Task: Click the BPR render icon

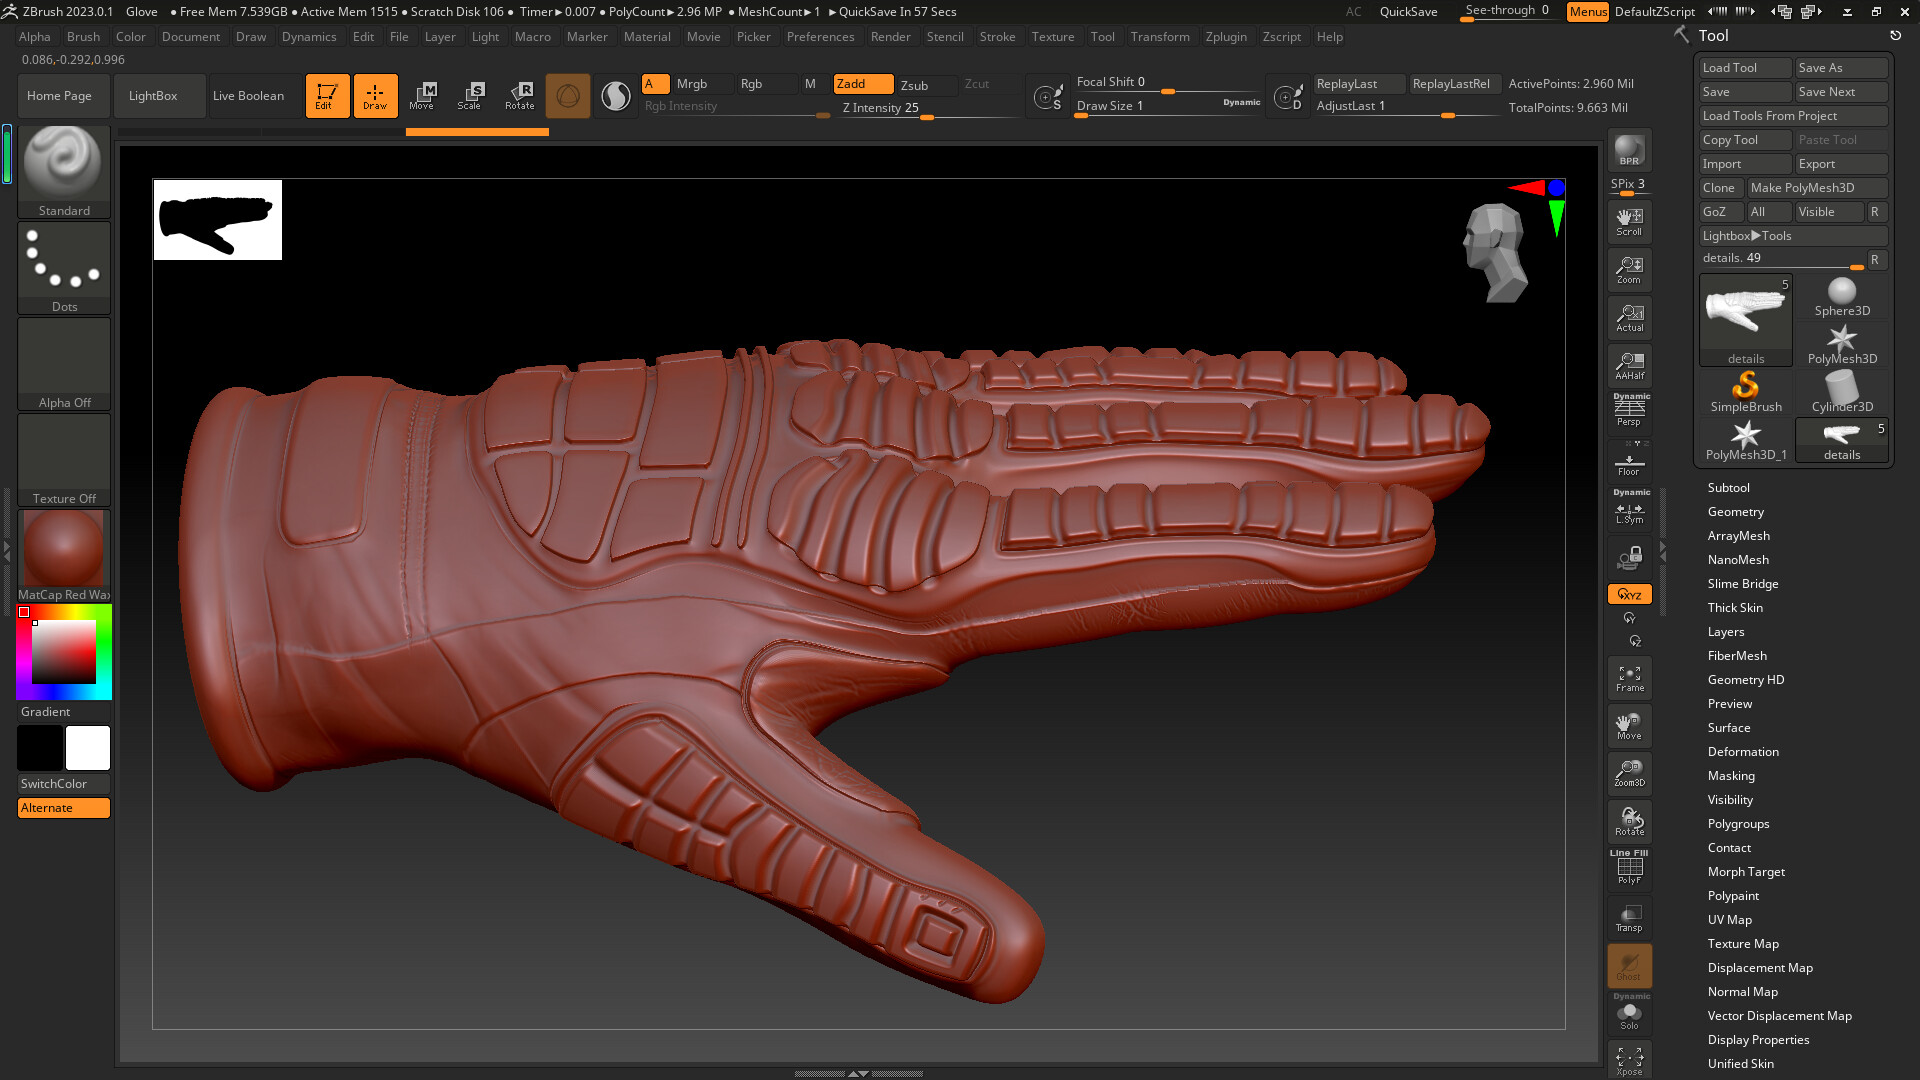Action: [1629, 150]
